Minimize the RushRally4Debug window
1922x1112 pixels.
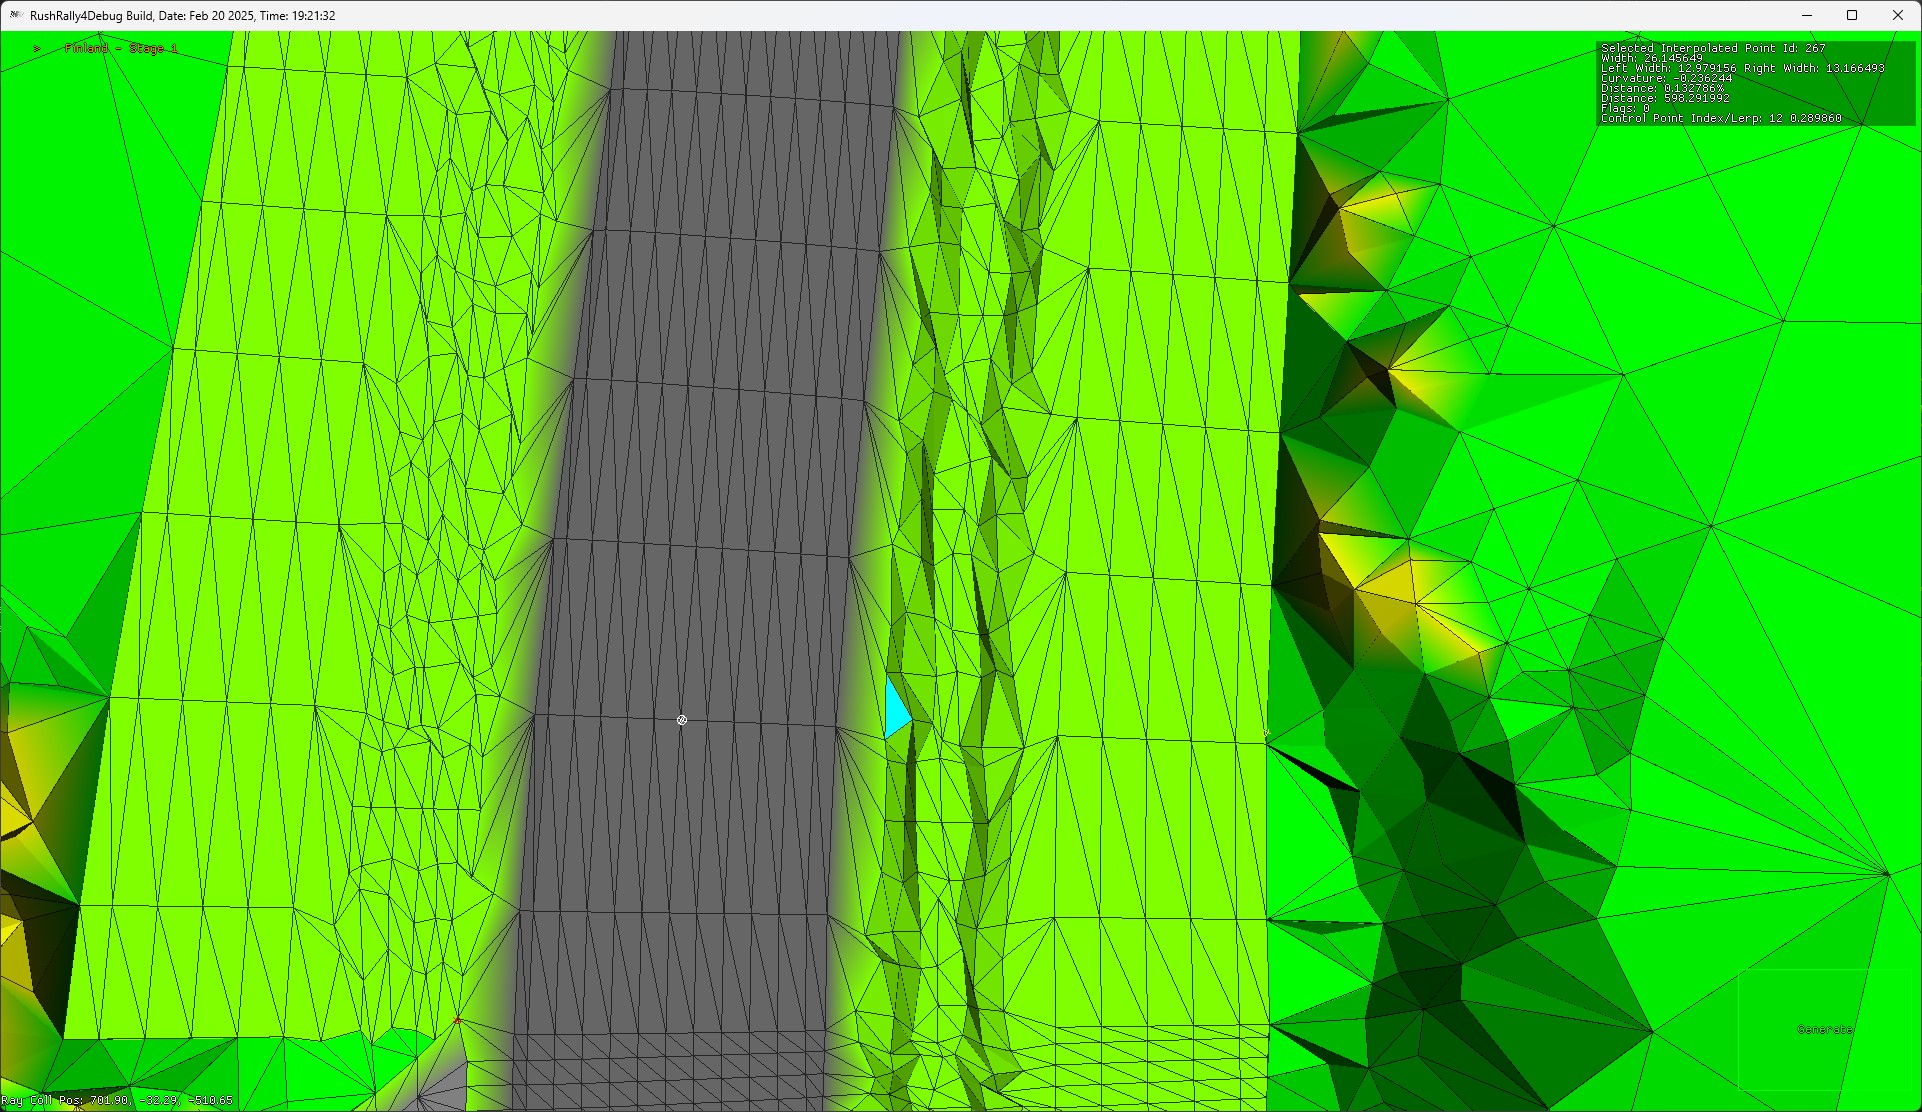(x=1806, y=15)
